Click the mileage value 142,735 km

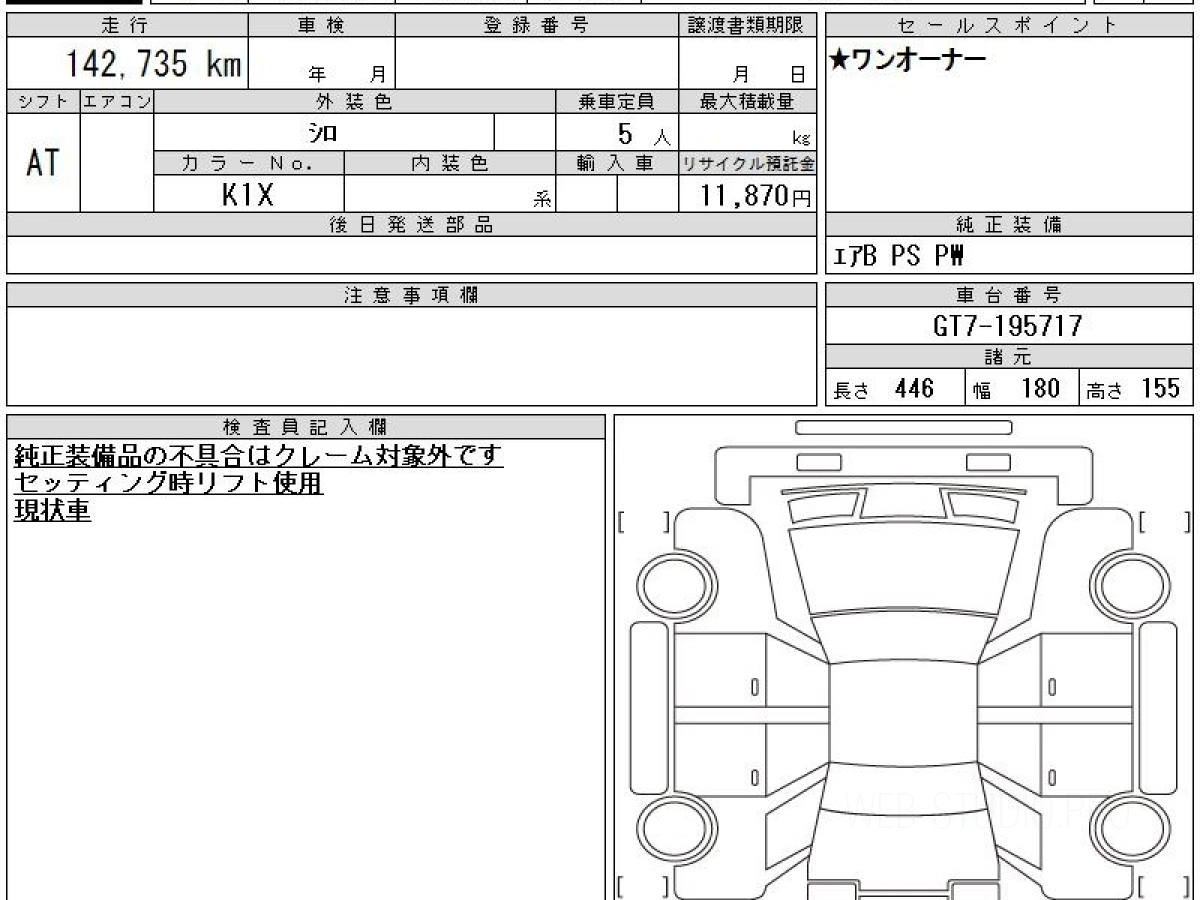154,65
